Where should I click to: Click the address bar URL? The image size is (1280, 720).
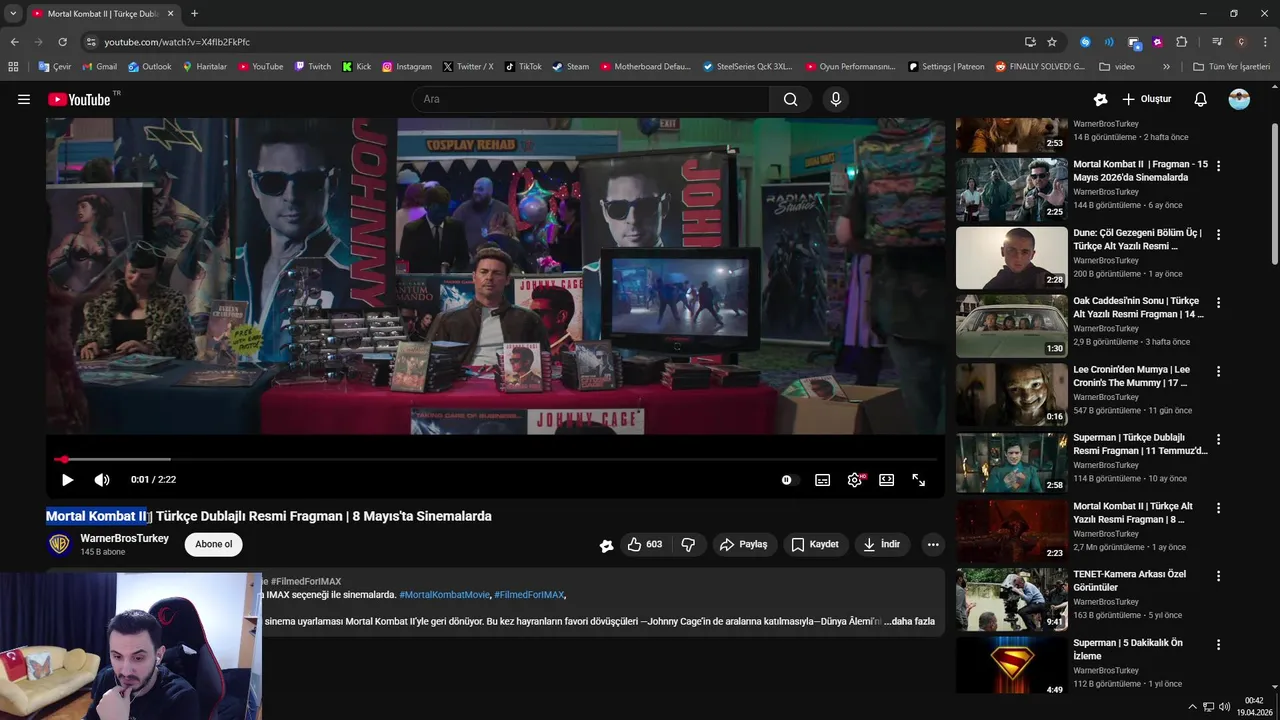(x=177, y=42)
